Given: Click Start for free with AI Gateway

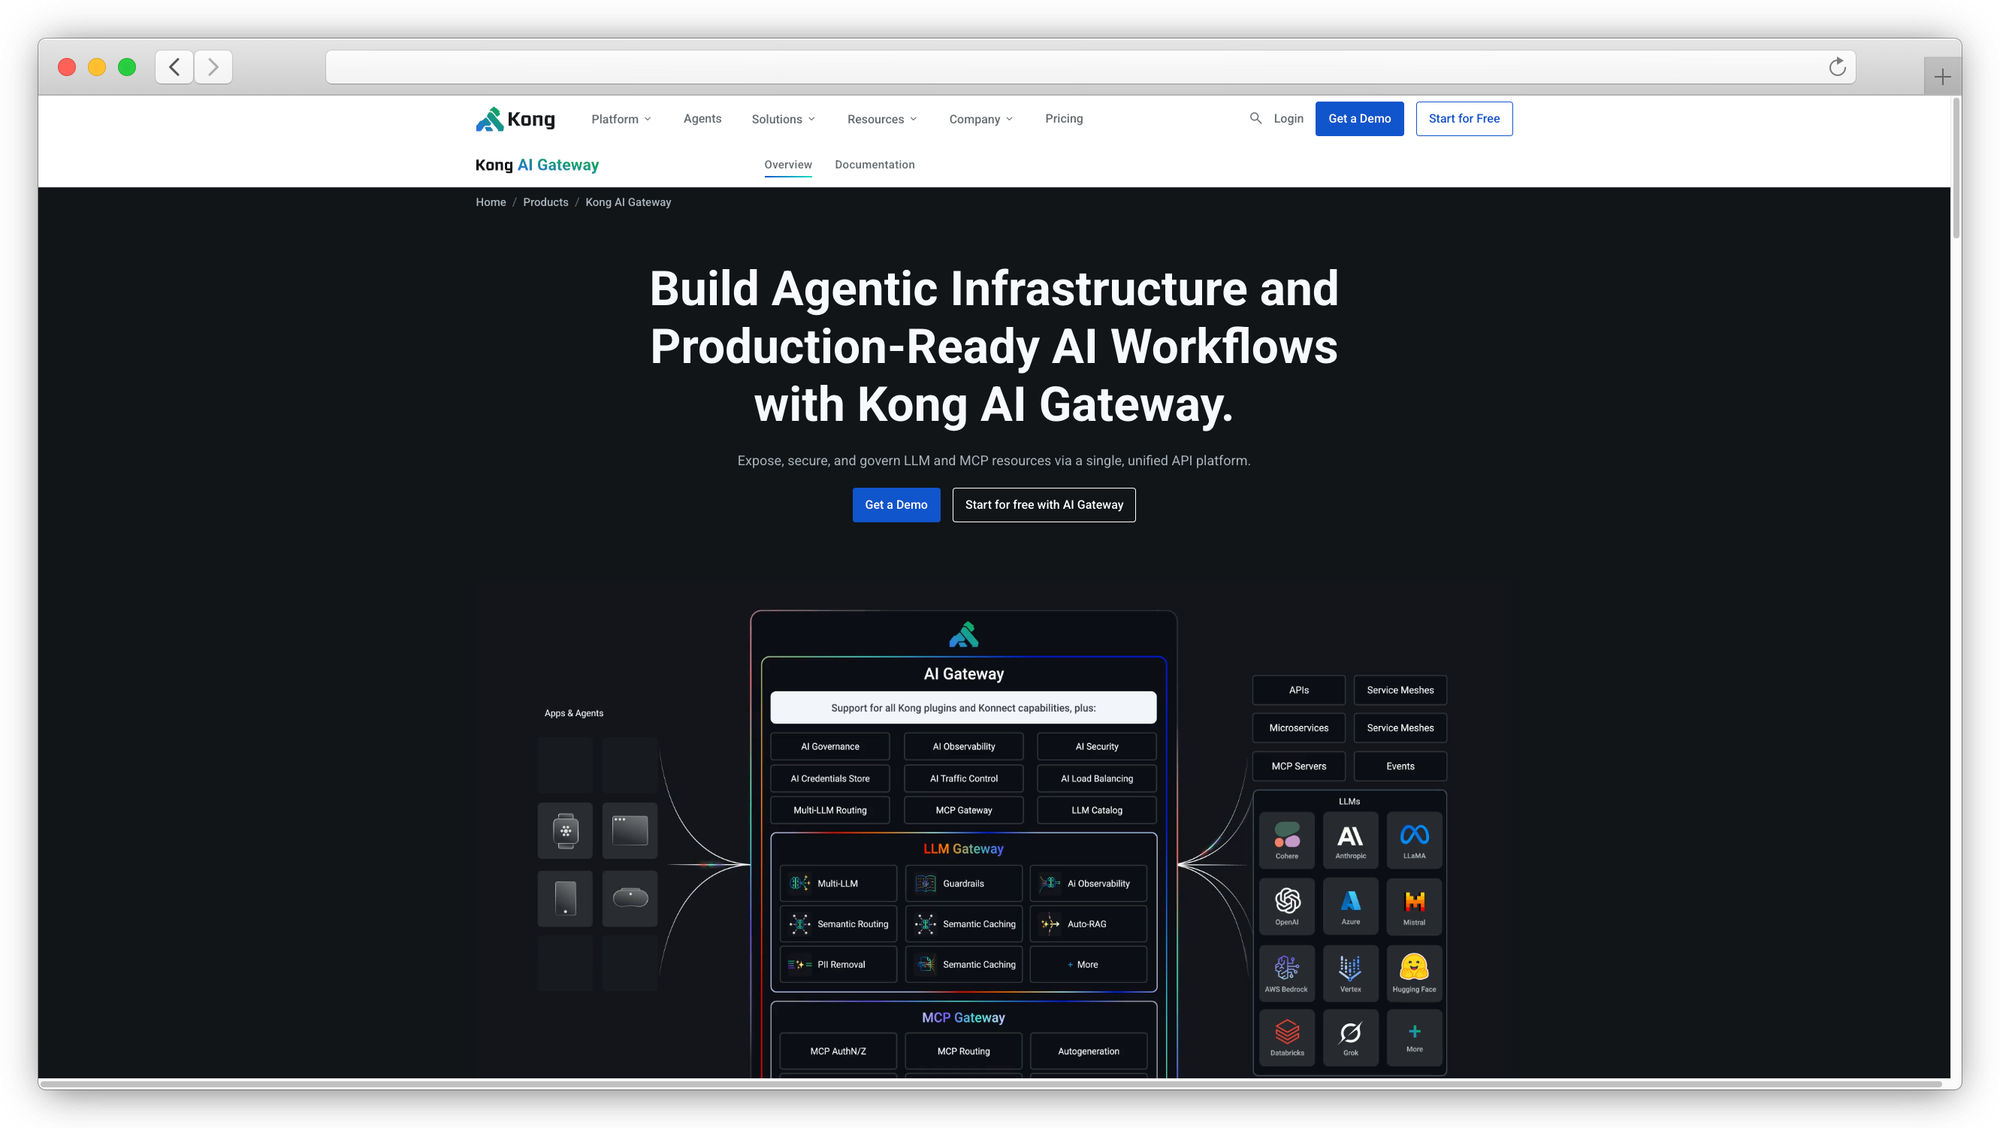Looking at the screenshot, I should [1043, 505].
